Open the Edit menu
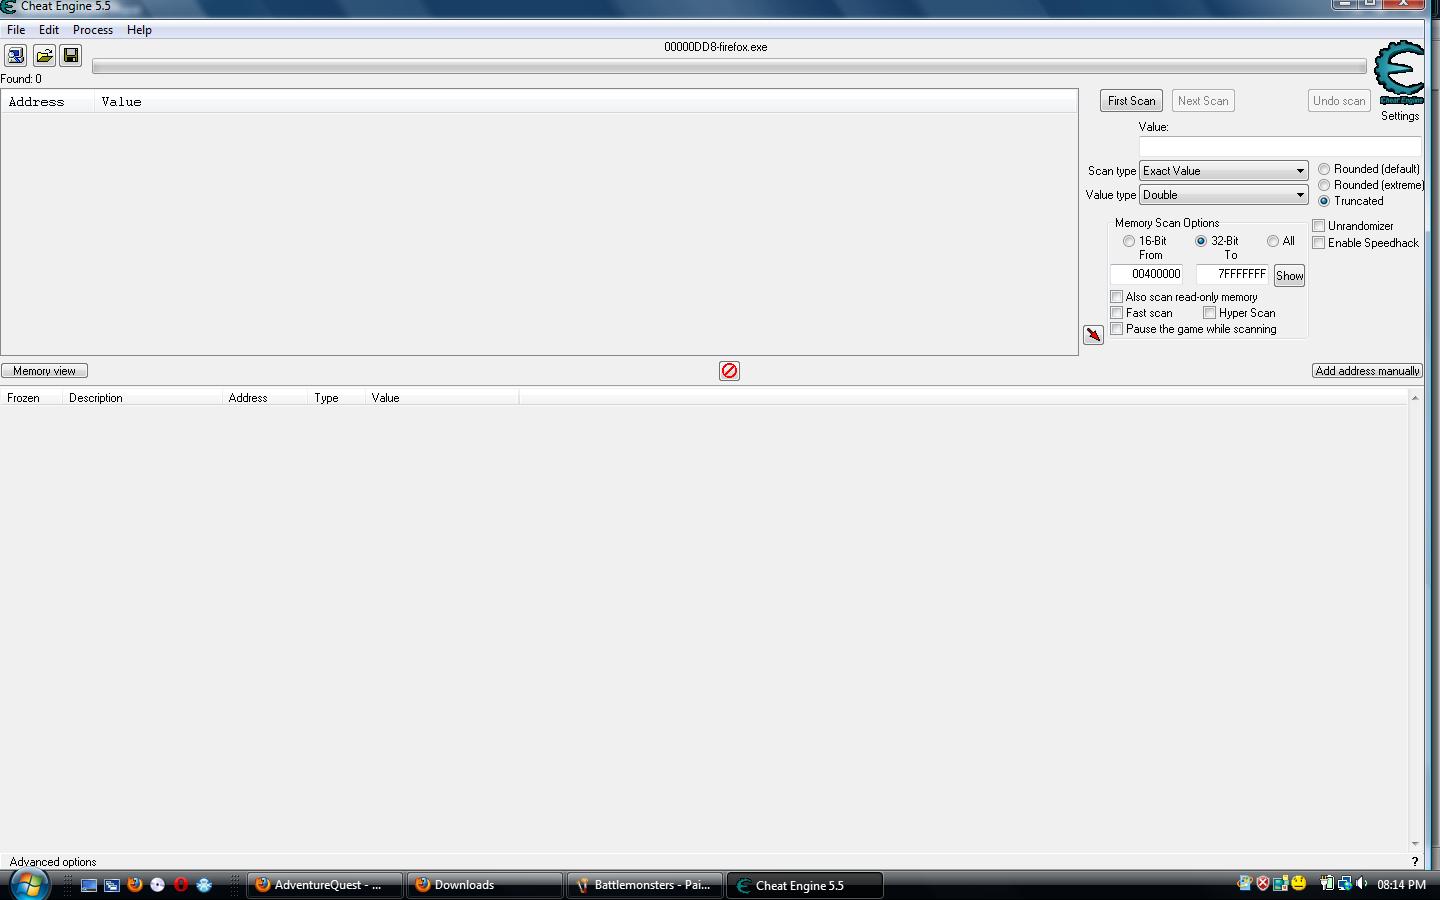This screenshot has height=900, width=1440. [49, 30]
